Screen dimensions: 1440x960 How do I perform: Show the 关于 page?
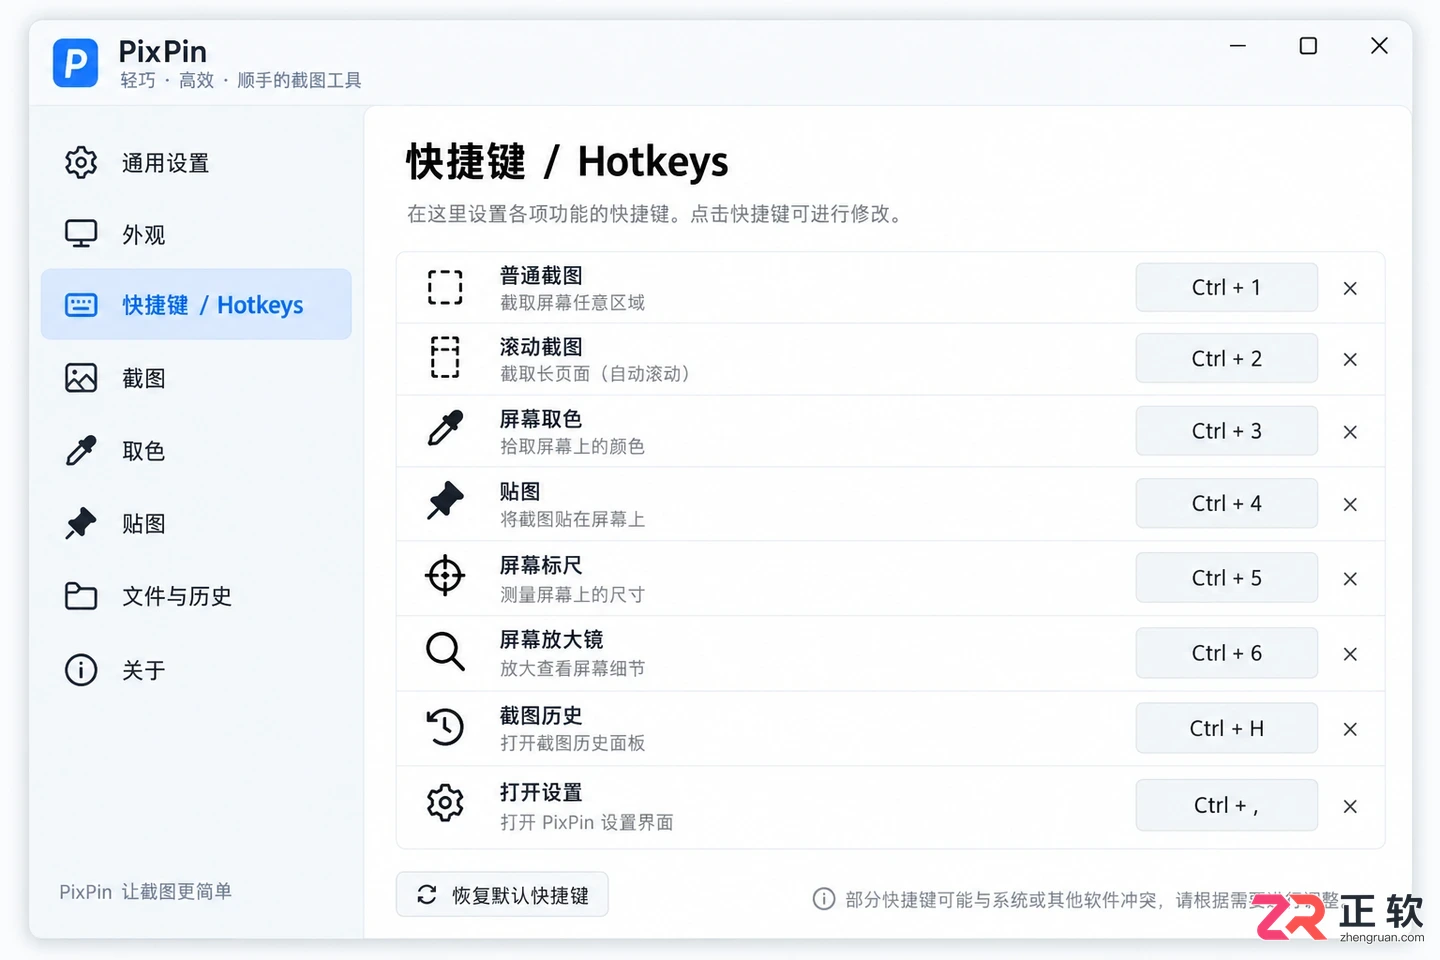(x=196, y=670)
